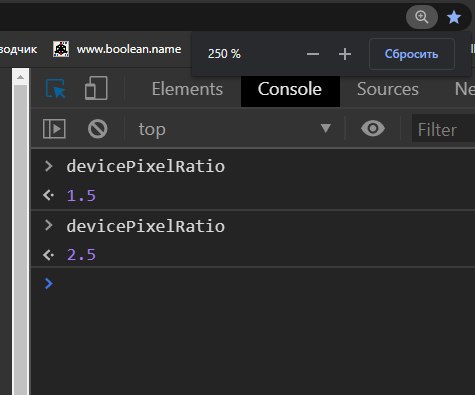Open the top context dropdown
475x395 pixels.
pyautogui.click(x=234, y=129)
